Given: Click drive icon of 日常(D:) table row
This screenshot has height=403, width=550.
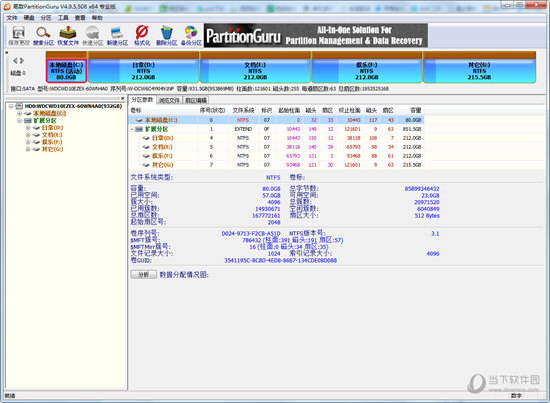Looking at the screenshot, I should 146,138.
